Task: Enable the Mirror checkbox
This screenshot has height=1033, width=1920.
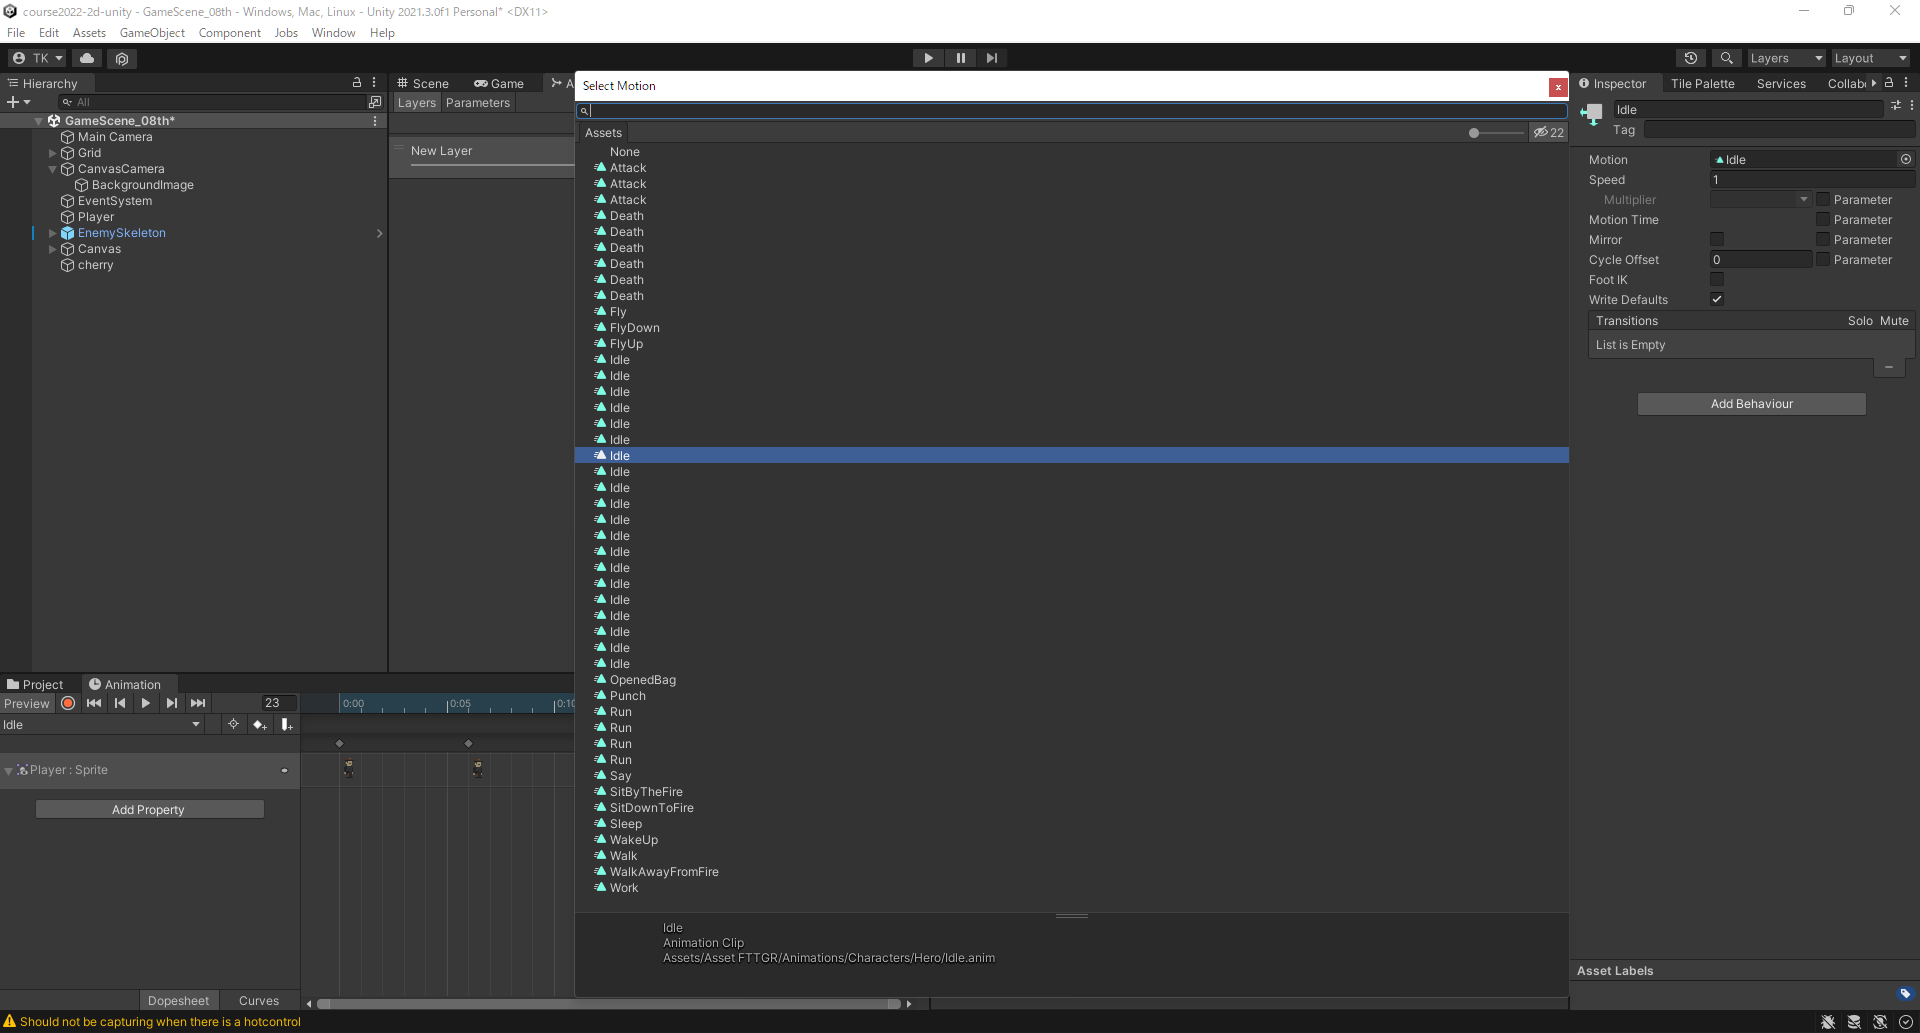Action: pos(1717,239)
